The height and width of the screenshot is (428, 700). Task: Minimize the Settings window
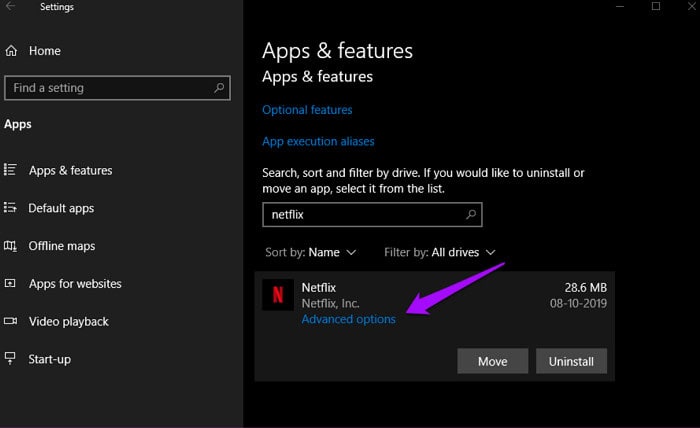click(x=620, y=6)
